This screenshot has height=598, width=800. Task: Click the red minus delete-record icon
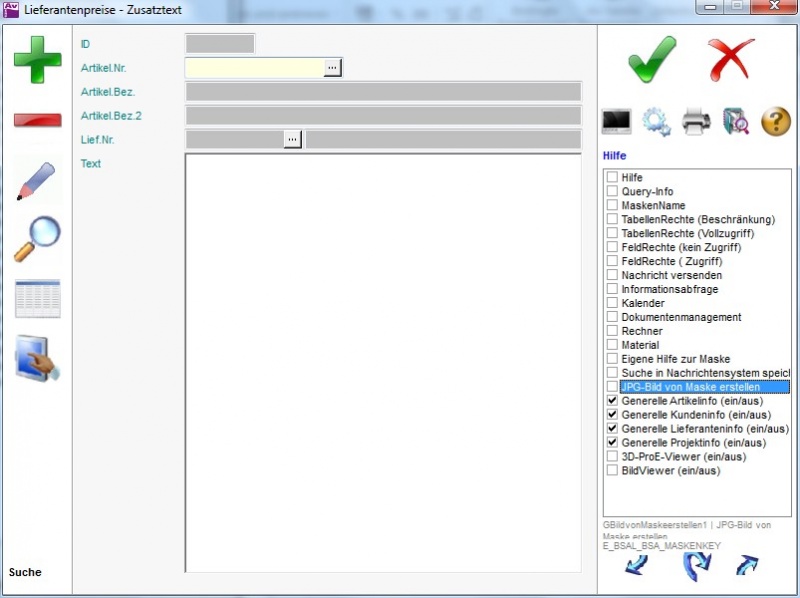pyautogui.click(x=37, y=120)
